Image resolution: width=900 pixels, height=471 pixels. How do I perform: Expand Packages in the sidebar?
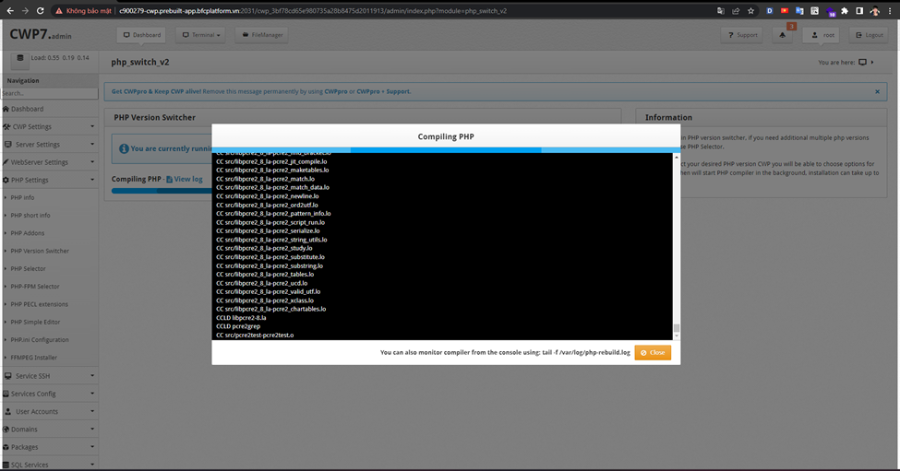[49, 447]
